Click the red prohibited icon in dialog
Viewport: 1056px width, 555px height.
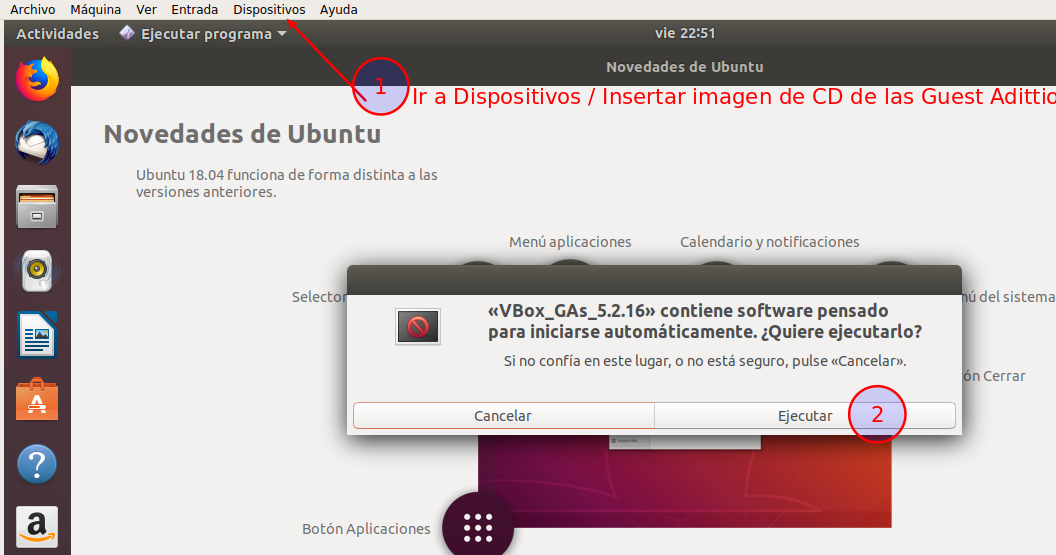[x=418, y=327]
